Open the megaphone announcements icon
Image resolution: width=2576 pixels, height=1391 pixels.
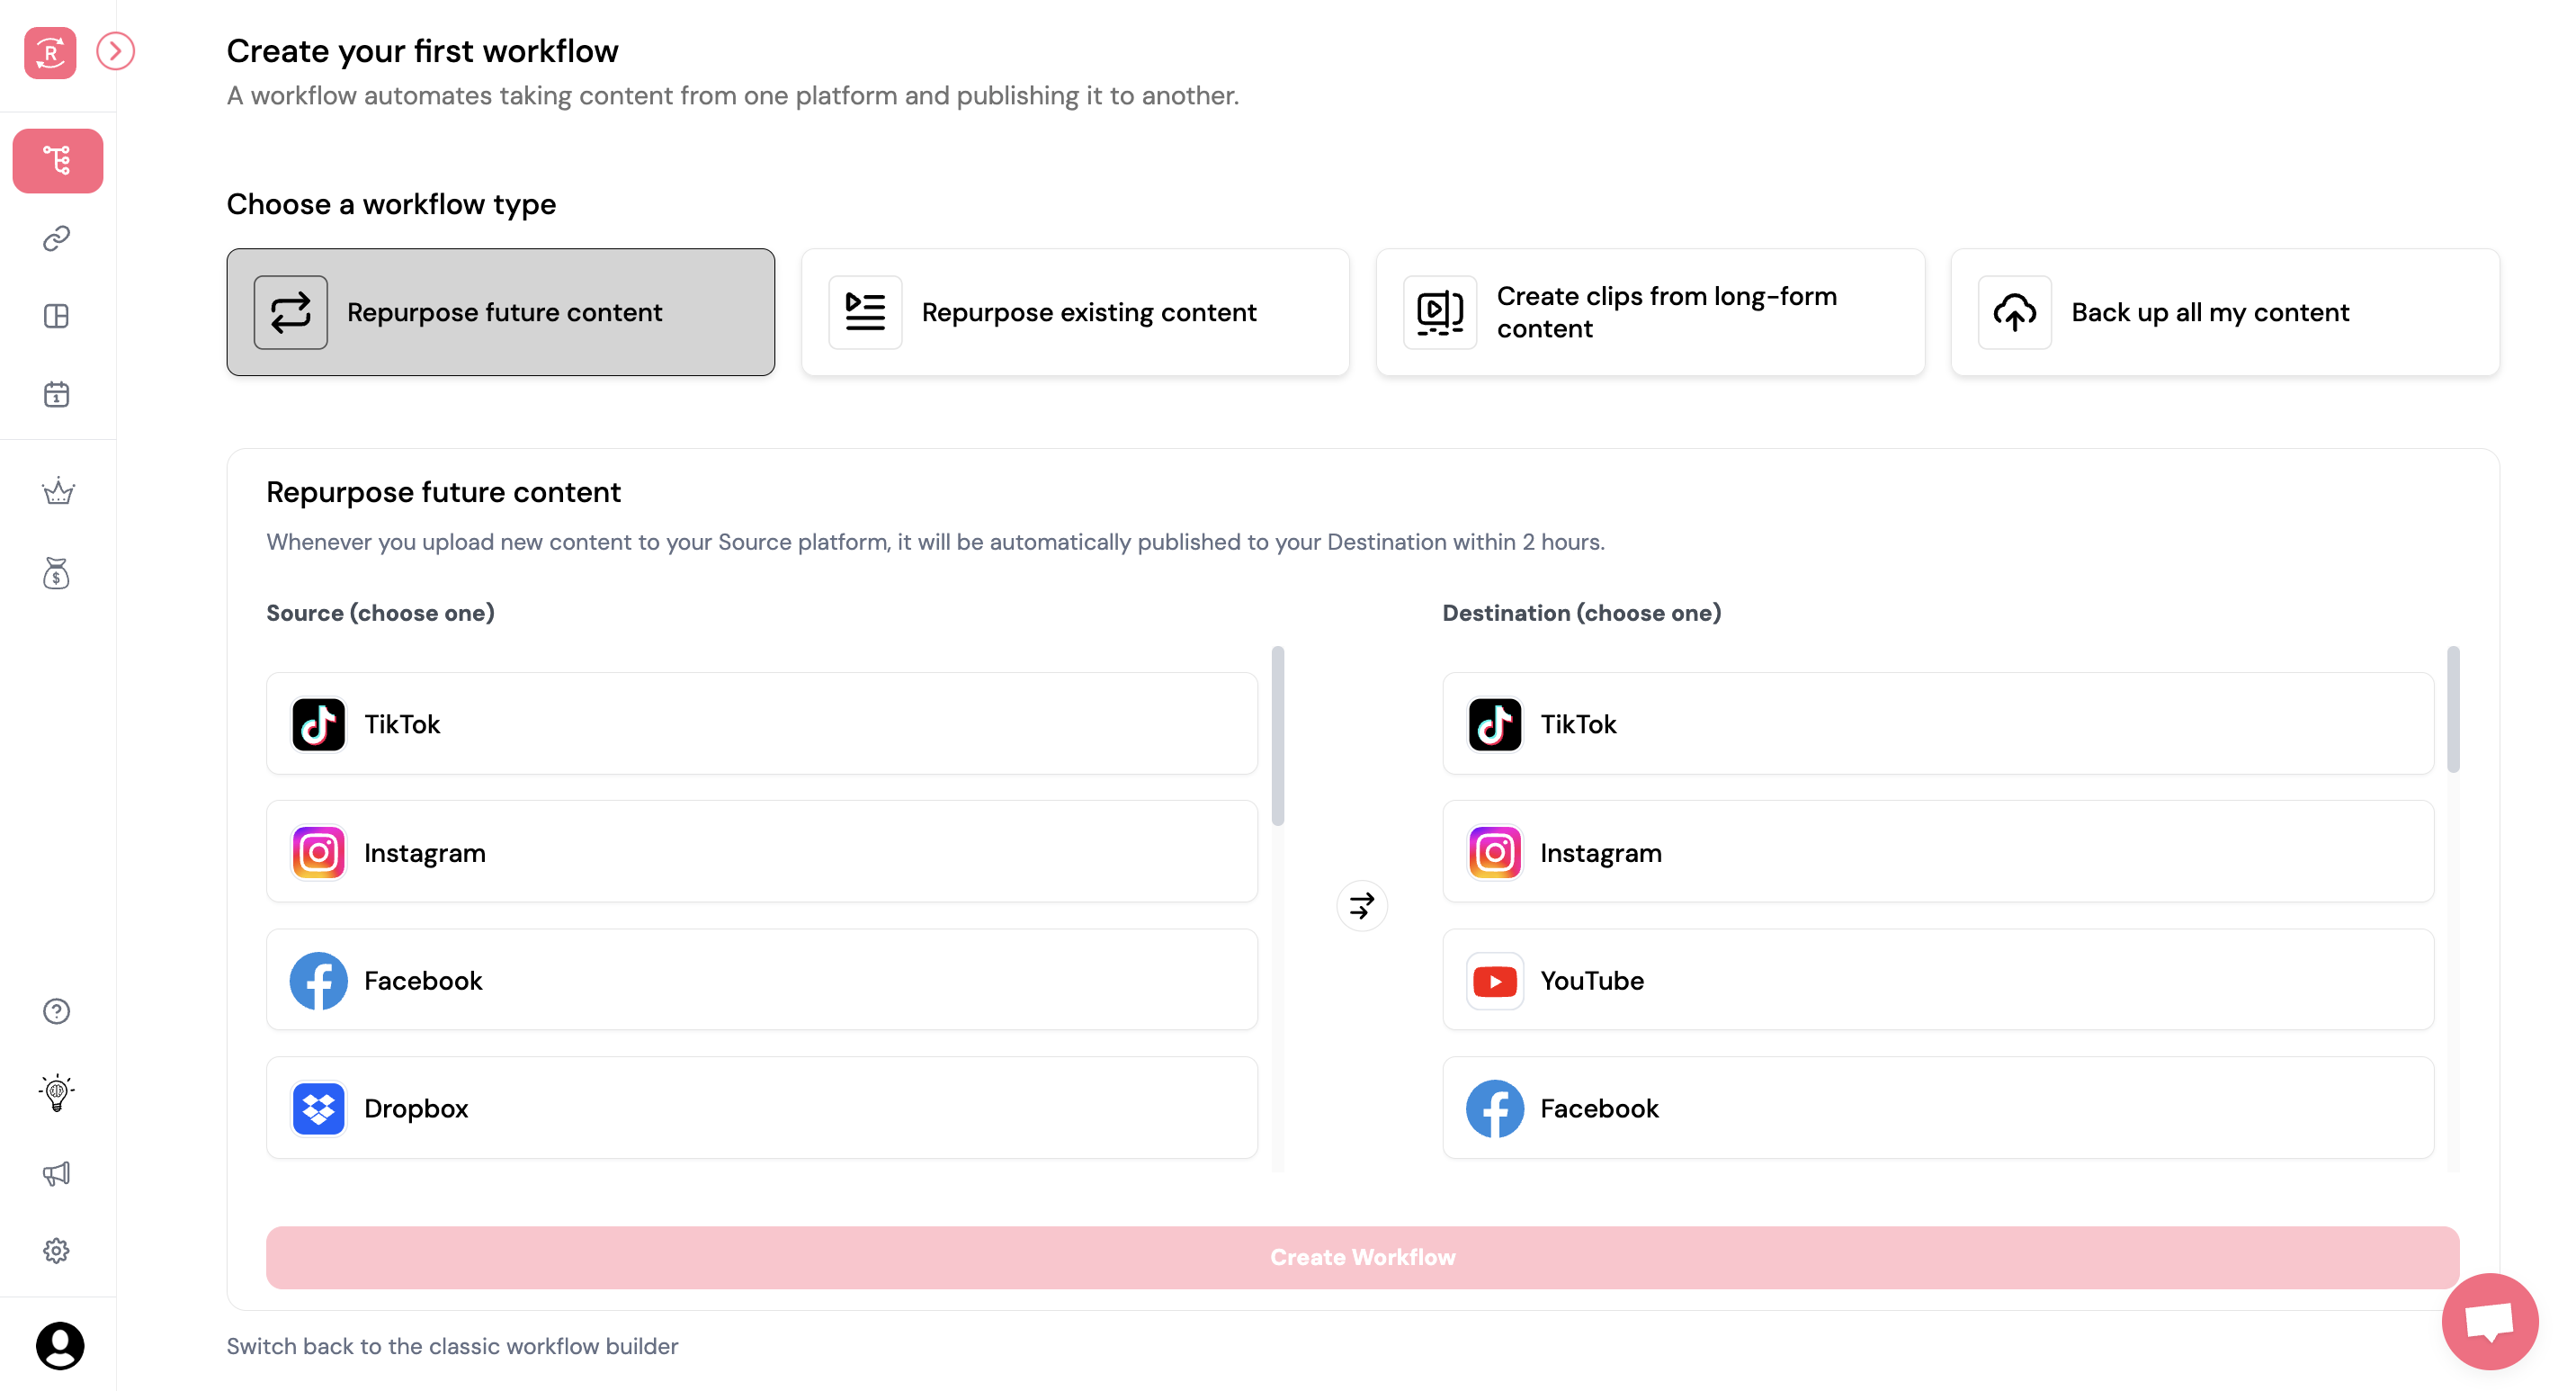point(57,1173)
